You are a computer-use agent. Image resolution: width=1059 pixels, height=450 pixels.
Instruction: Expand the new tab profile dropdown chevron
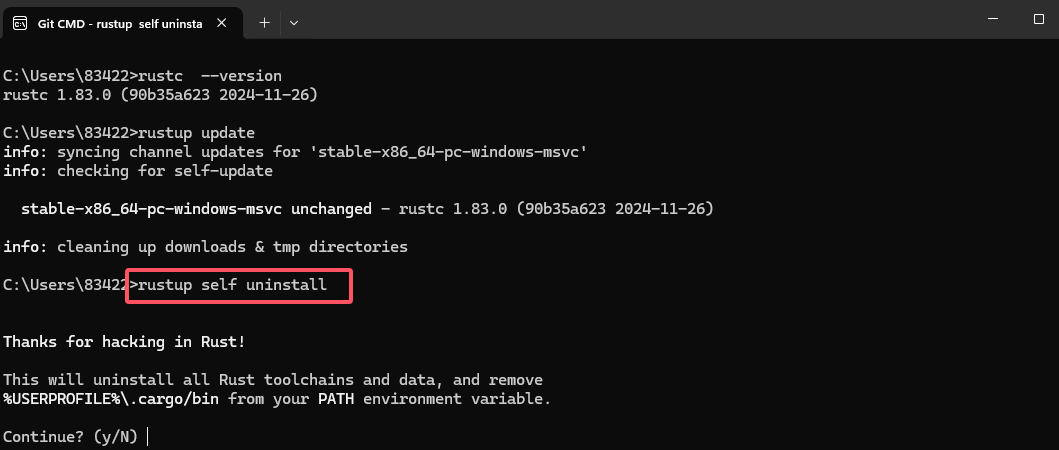coord(294,23)
